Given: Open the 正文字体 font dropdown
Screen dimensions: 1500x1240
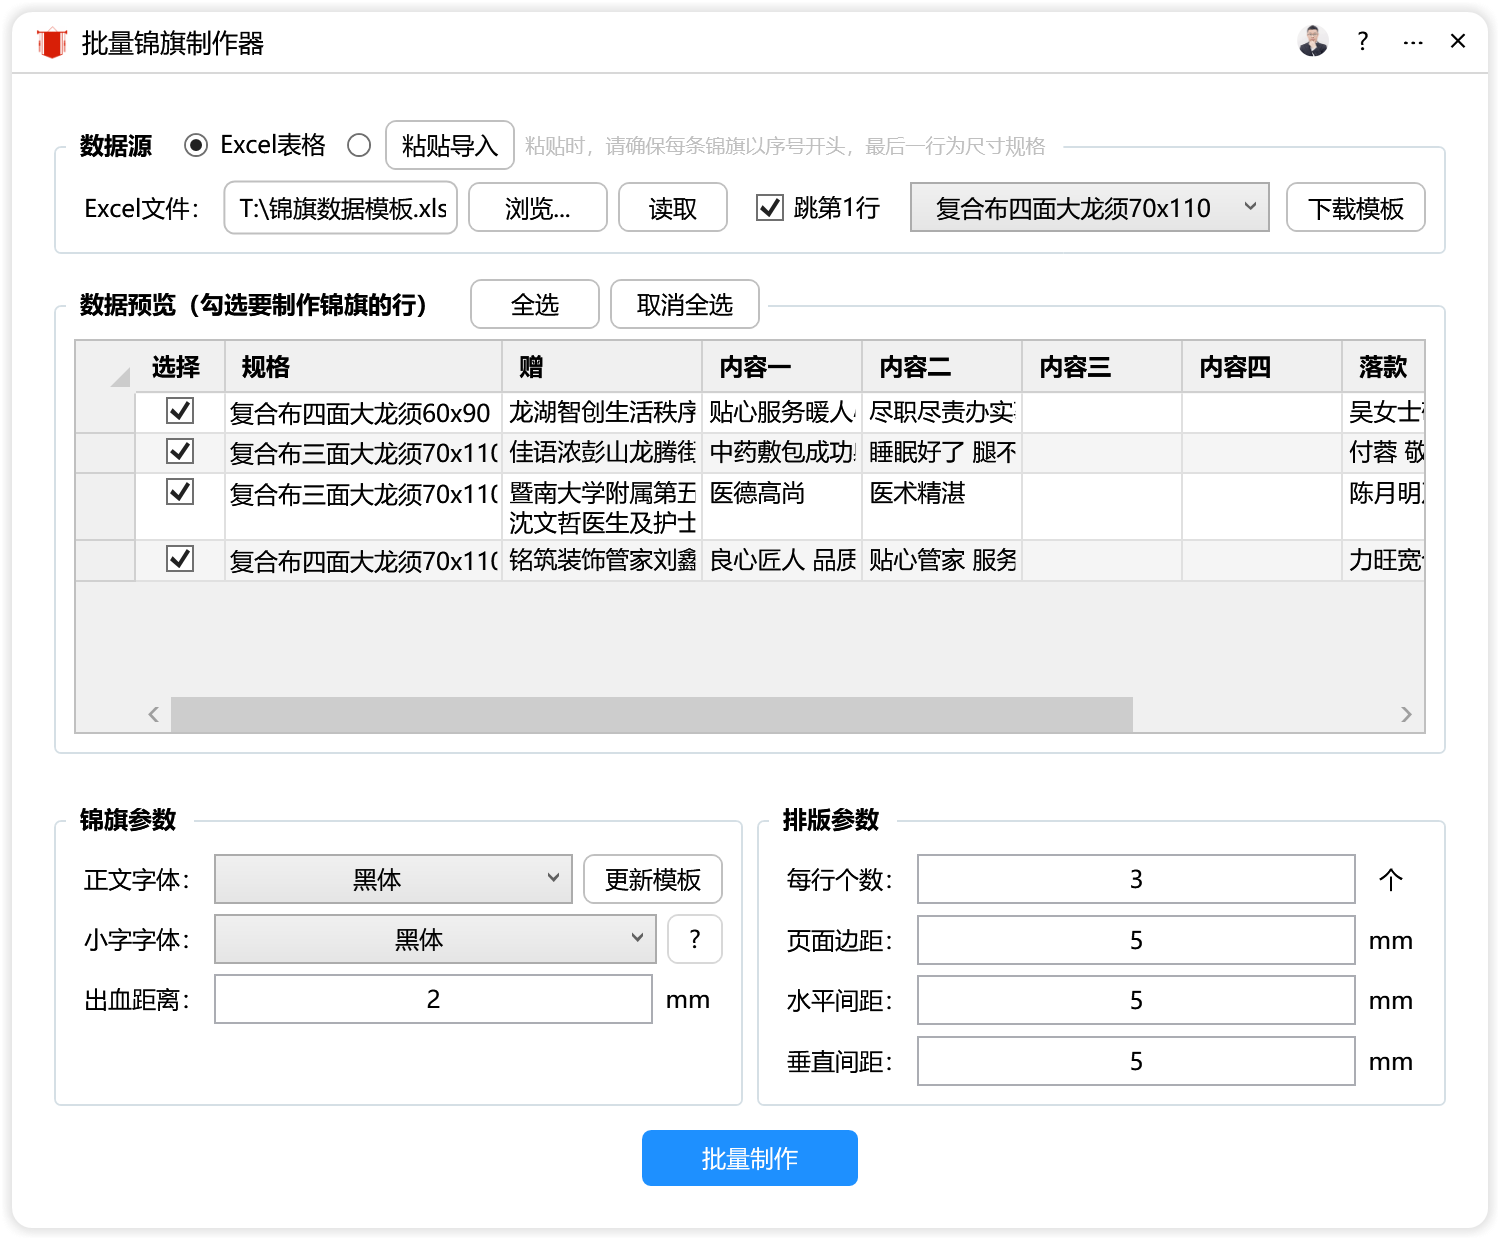Looking at the screenshot, I should pyautogui.click(x=393, y=879).
